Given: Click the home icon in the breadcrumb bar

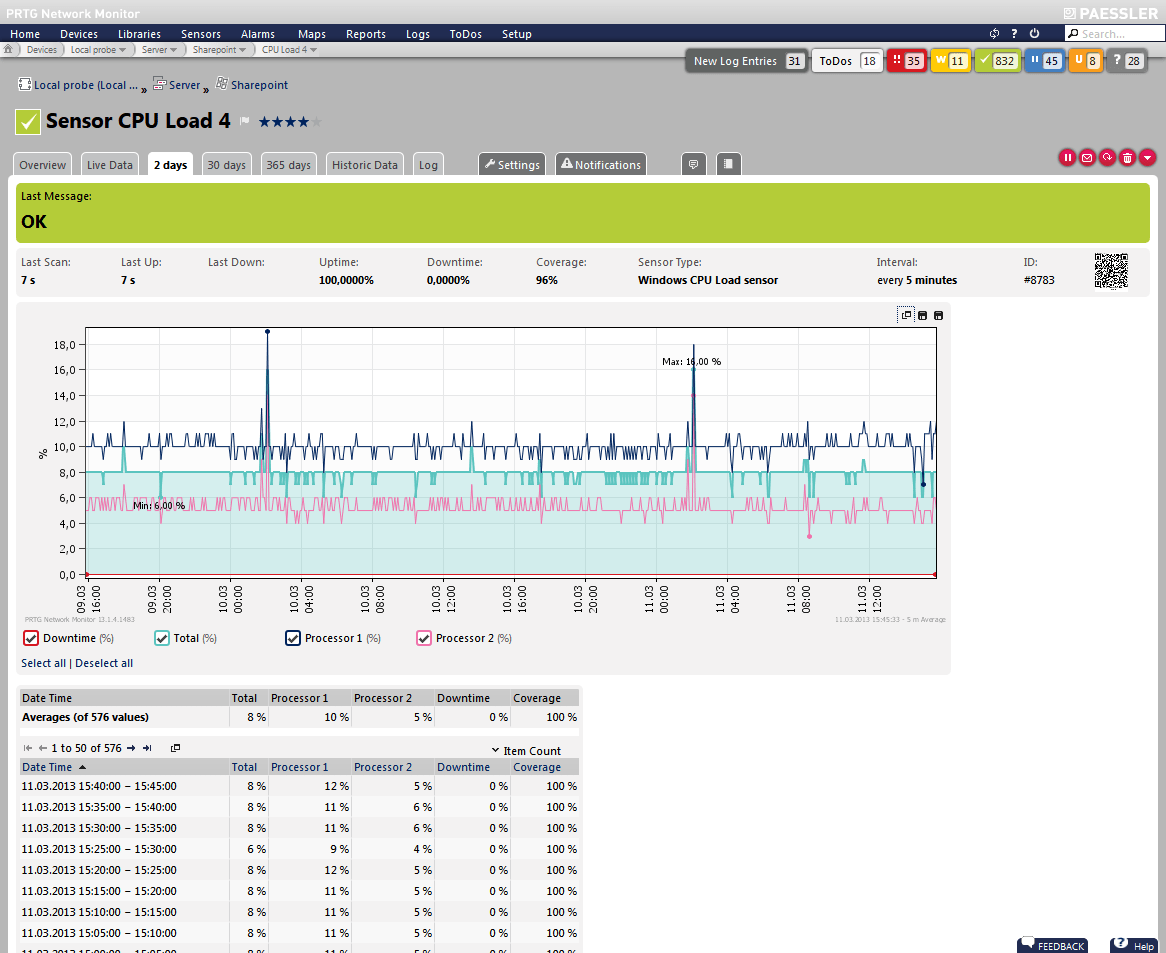Looking at the screenshot, I should [x=8, y=49].
